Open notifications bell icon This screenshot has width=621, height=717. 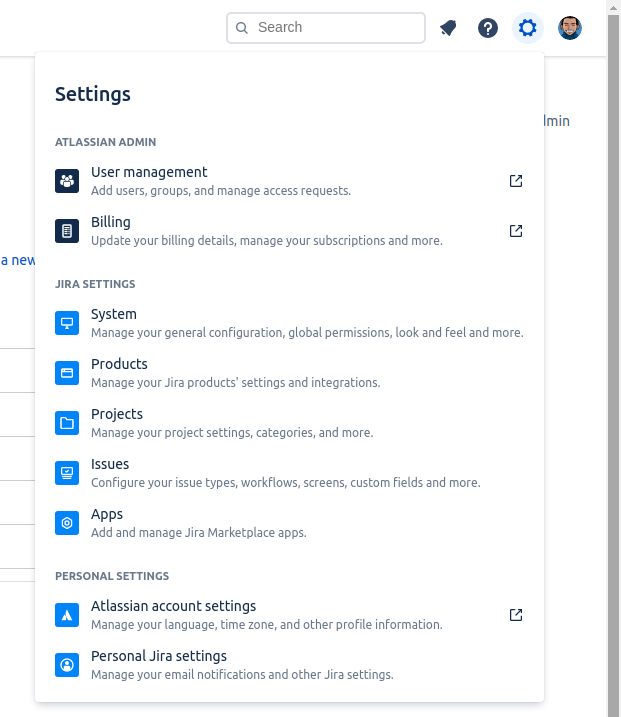(x=448, y=28)
